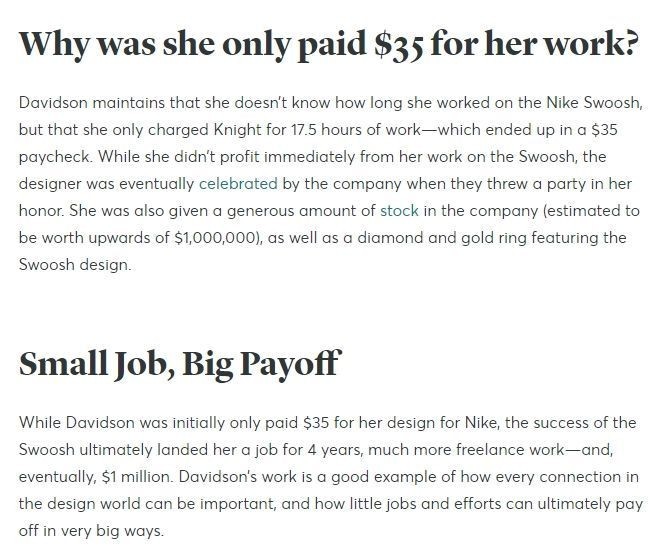Viewport: 671px width, 551px height.
Task: Follow the "stock" link
Action: [399, 211]
